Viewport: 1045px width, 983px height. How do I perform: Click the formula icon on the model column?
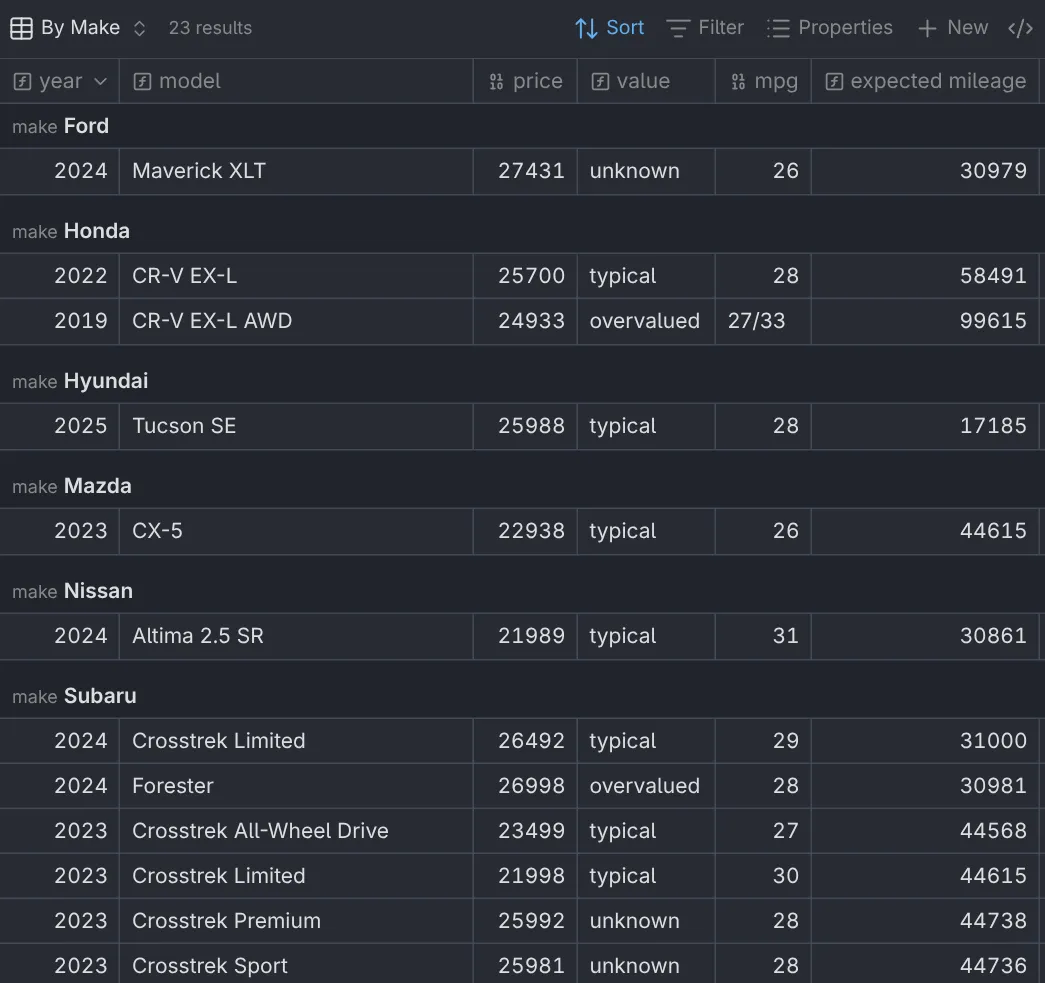tap(141, 80)
